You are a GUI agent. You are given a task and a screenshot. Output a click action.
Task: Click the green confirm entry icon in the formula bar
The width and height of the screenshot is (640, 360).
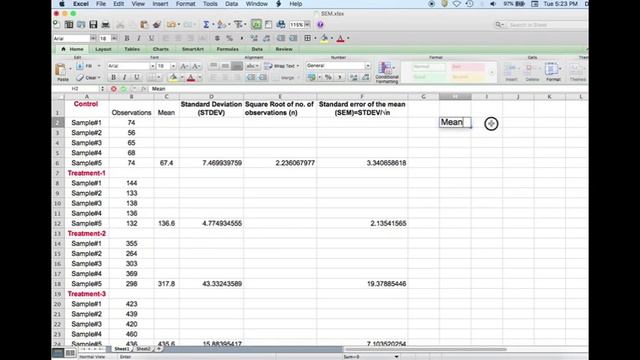pos(123,89)
